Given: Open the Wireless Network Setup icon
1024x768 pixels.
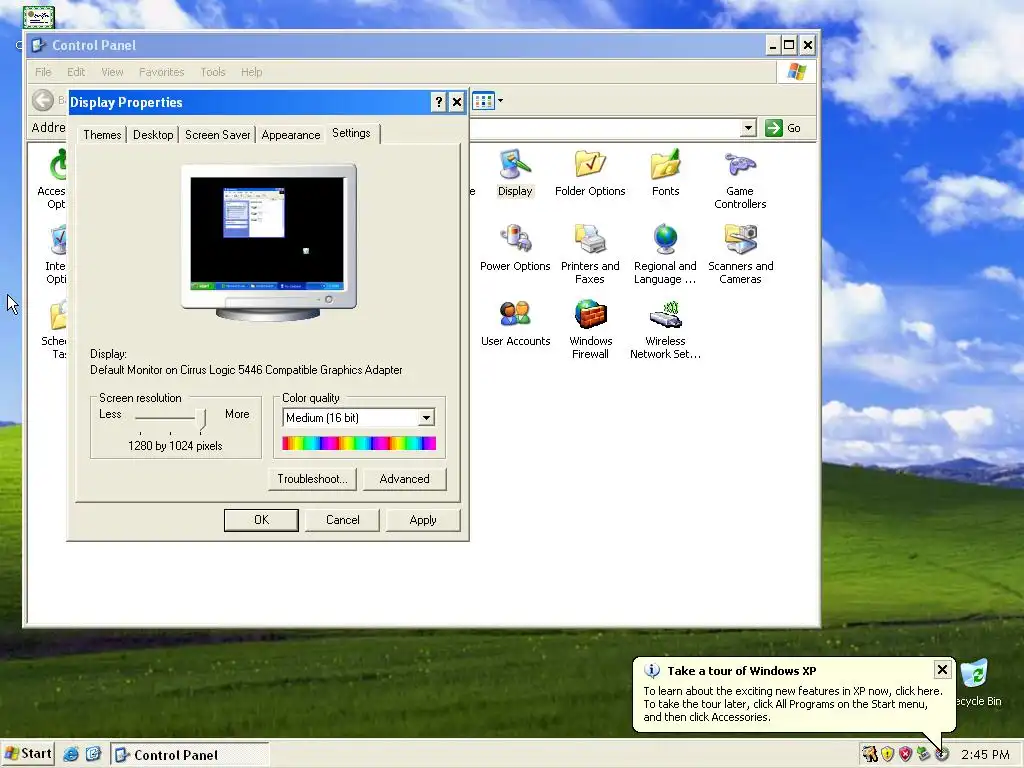Looking at the screenshot, I should [665, 330].
